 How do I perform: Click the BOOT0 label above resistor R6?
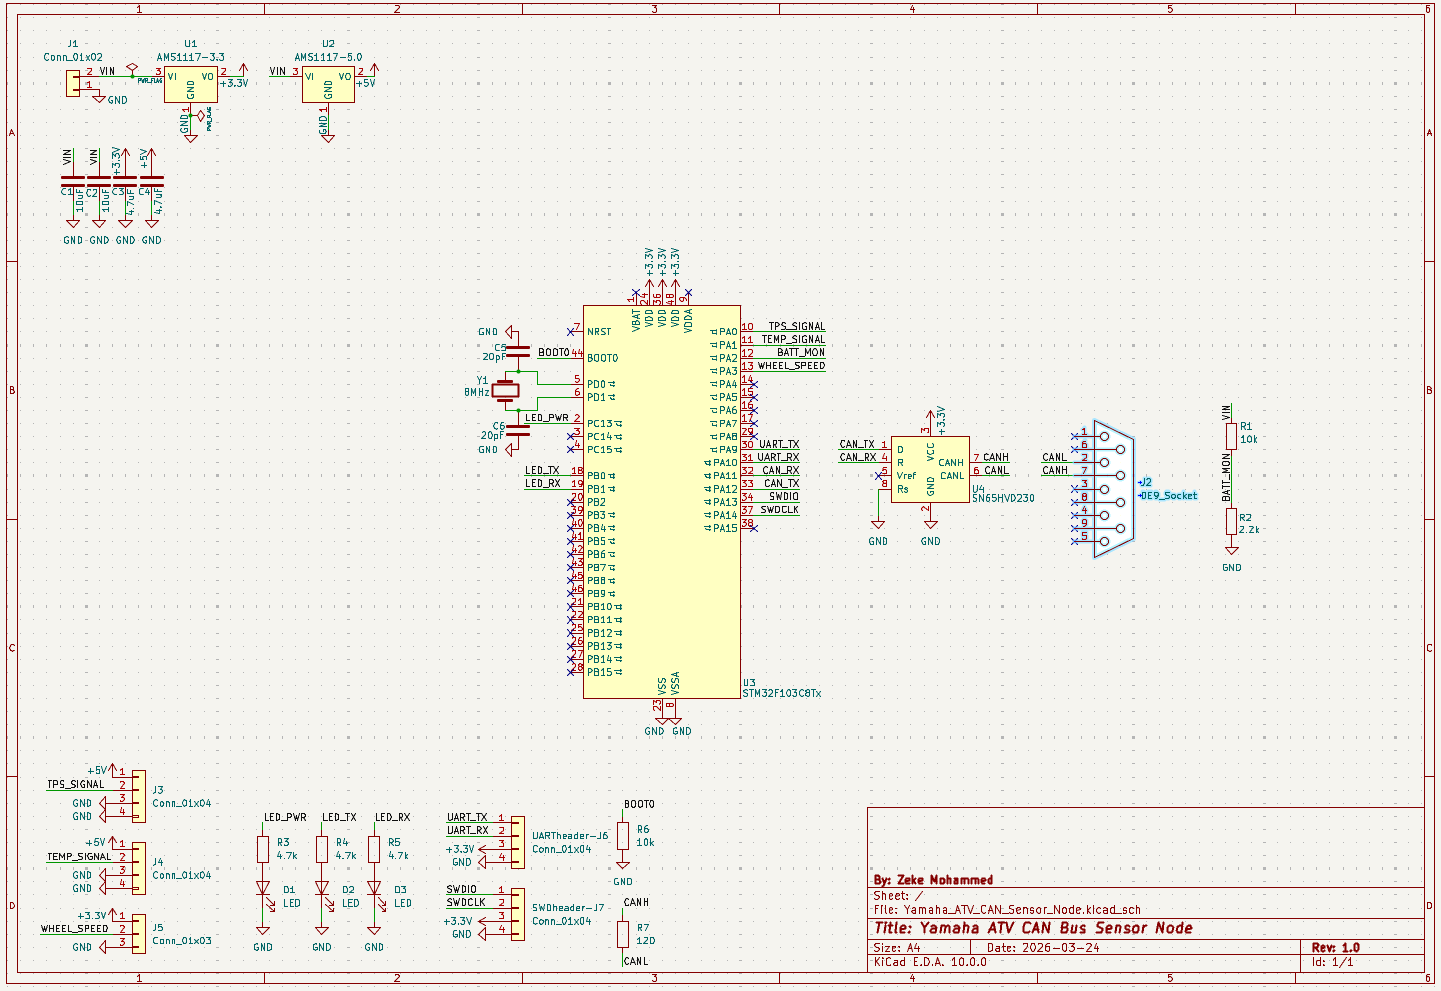[x=637, y=803]
